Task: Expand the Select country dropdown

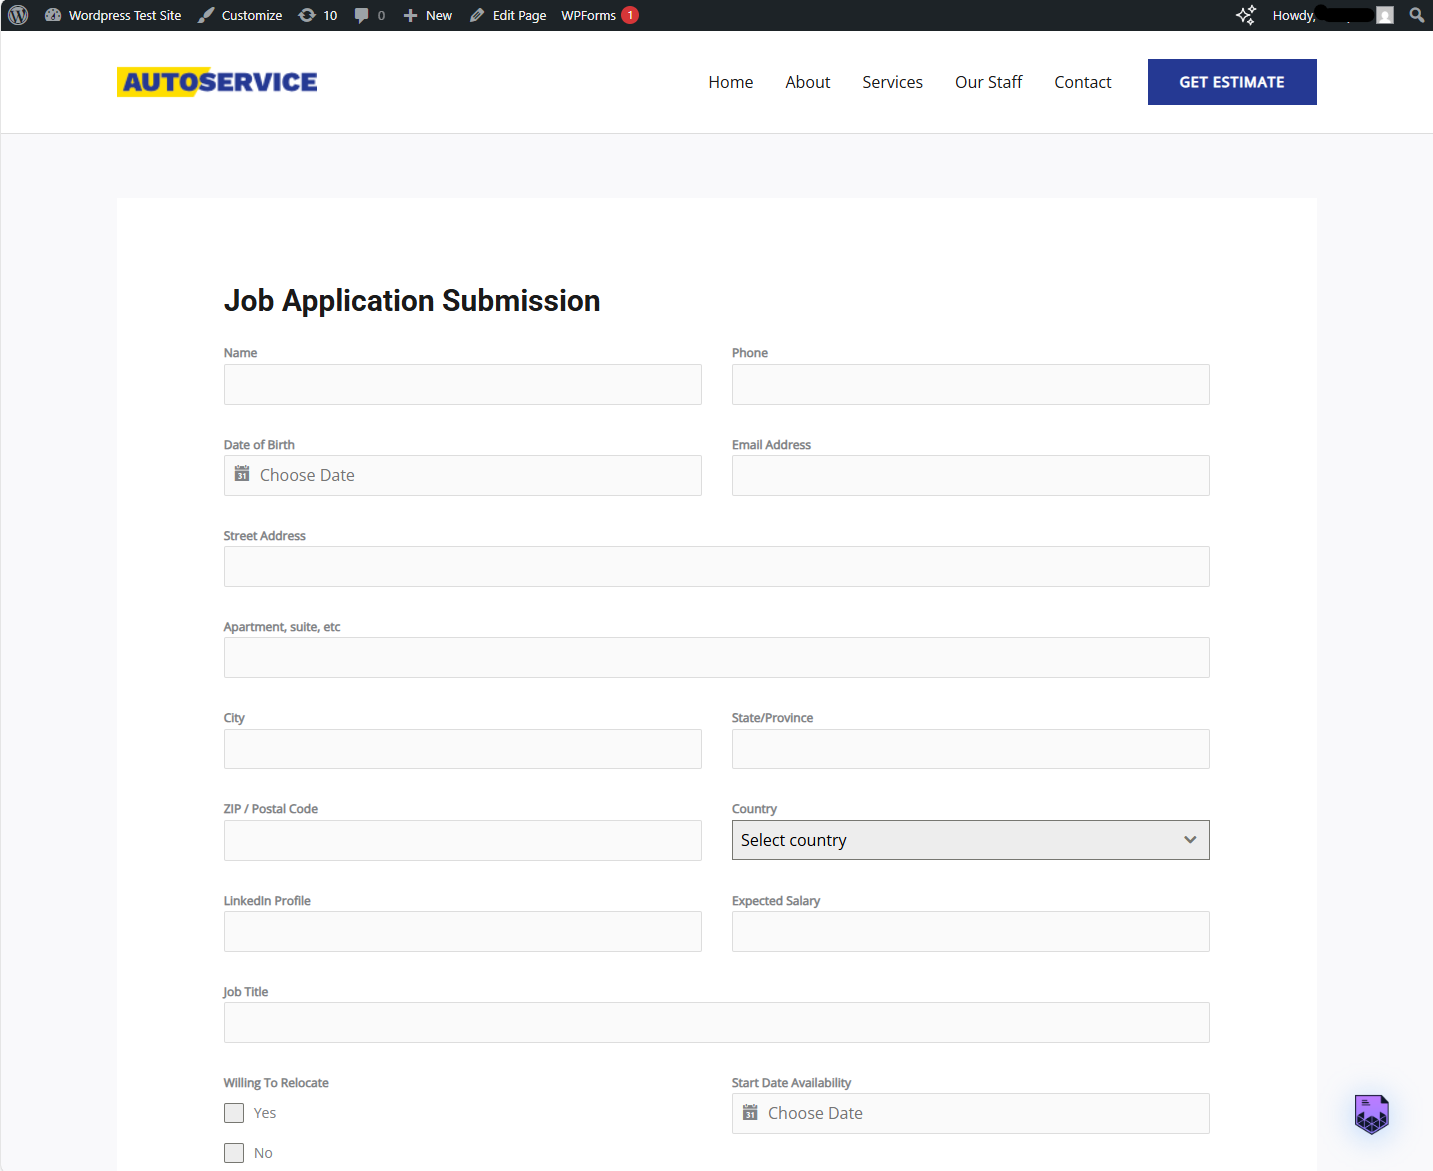Action: (970, 840)
